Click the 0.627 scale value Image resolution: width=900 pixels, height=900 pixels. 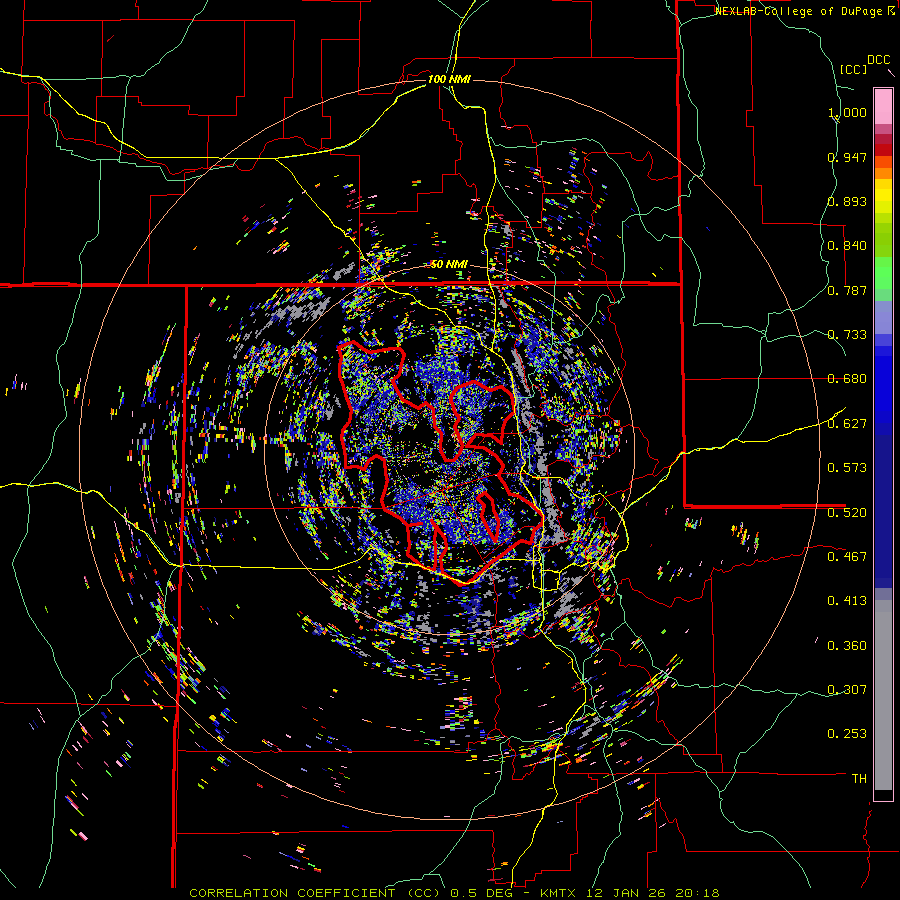[x=847, y=424]
